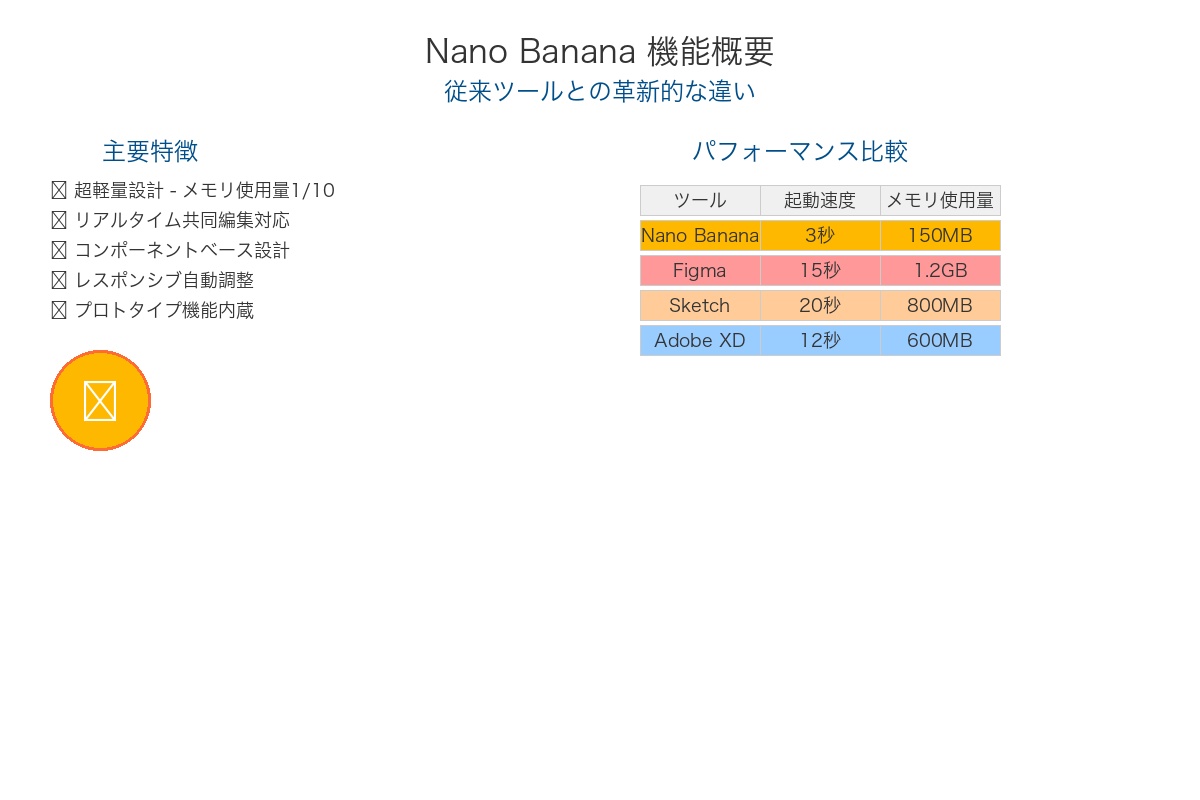Click the Adobe XD table cell
Viewport: 1200px width, 800px height.
[x=700, y=340]
